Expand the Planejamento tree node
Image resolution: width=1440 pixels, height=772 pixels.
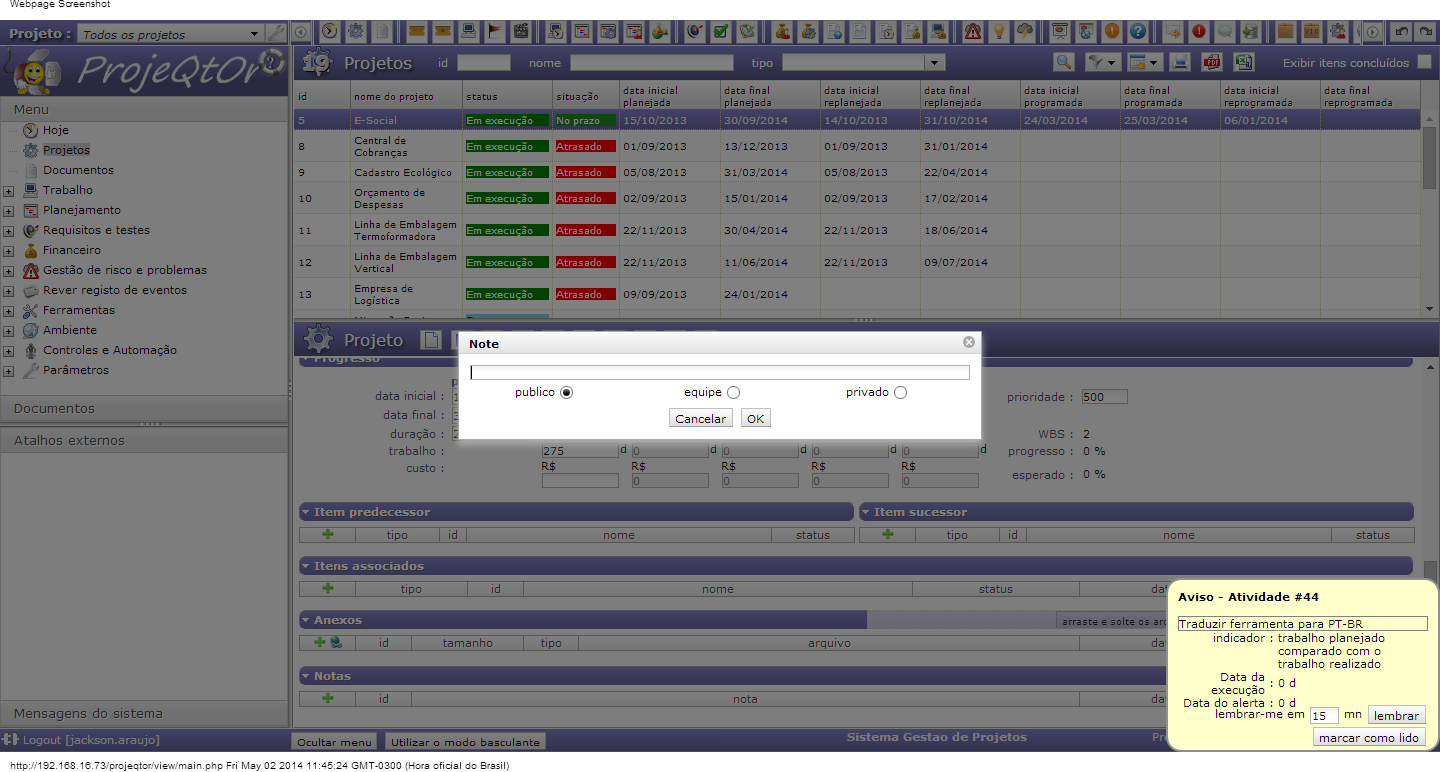pos(8,211)
